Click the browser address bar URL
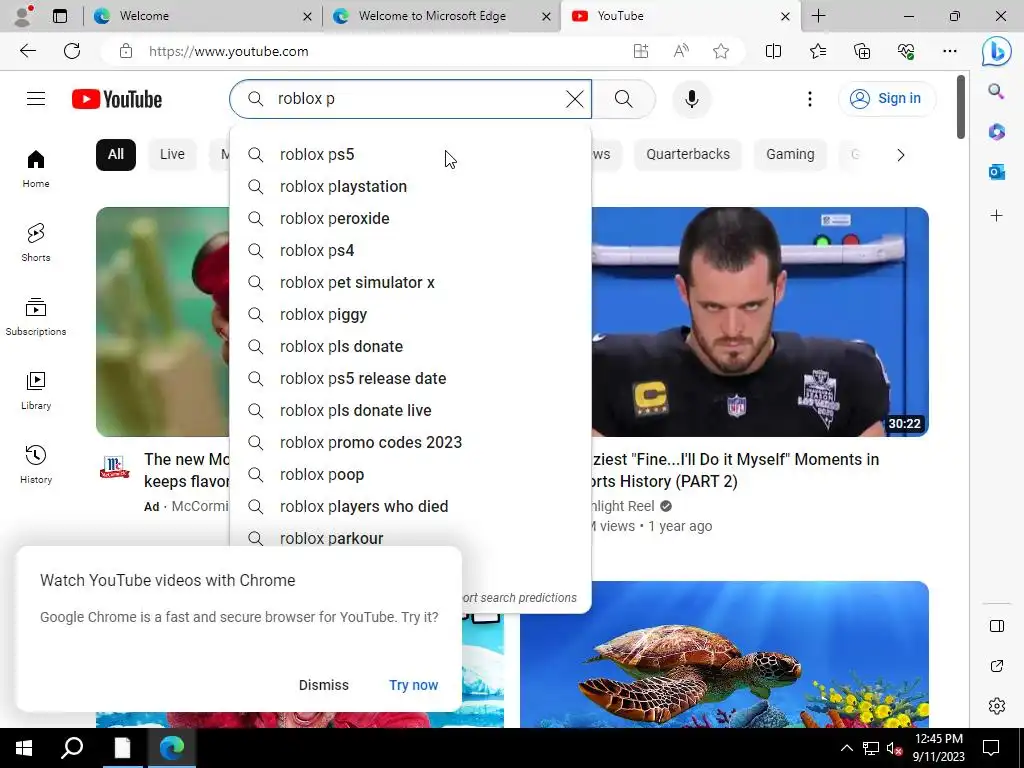Viewport: 1024px width, 768px height. (229, 51)
